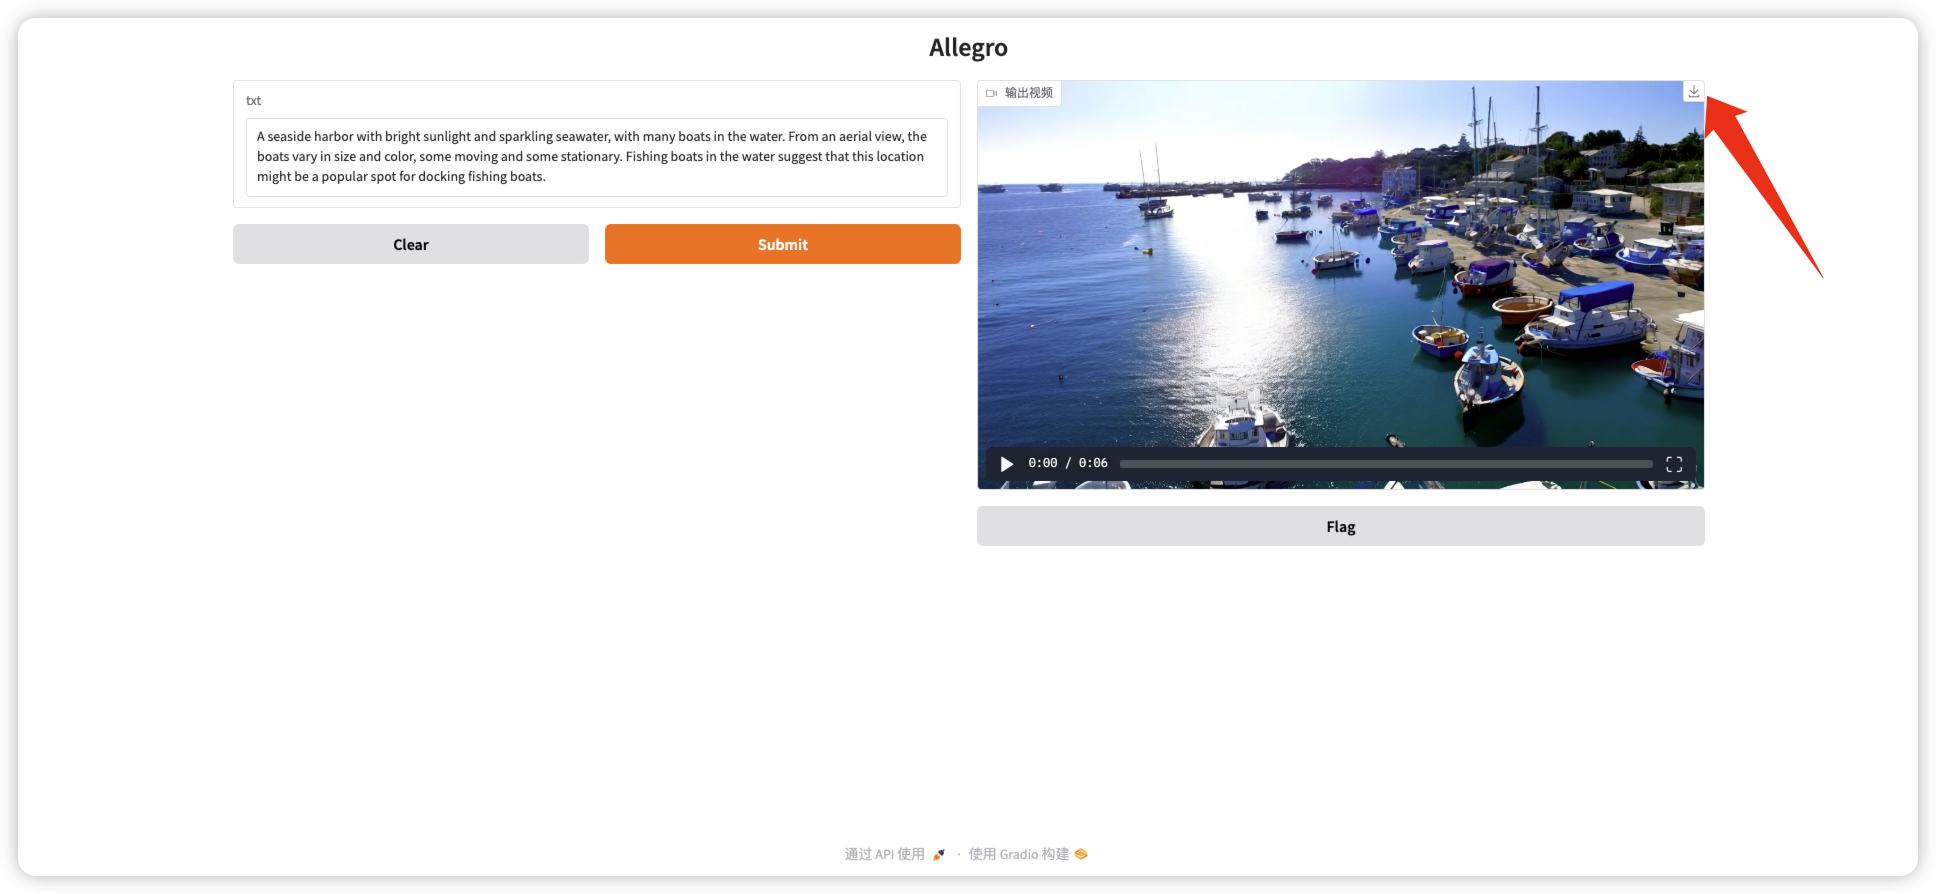
Task: Click the txt label above the prompt
Action: (x=254, y=101)
